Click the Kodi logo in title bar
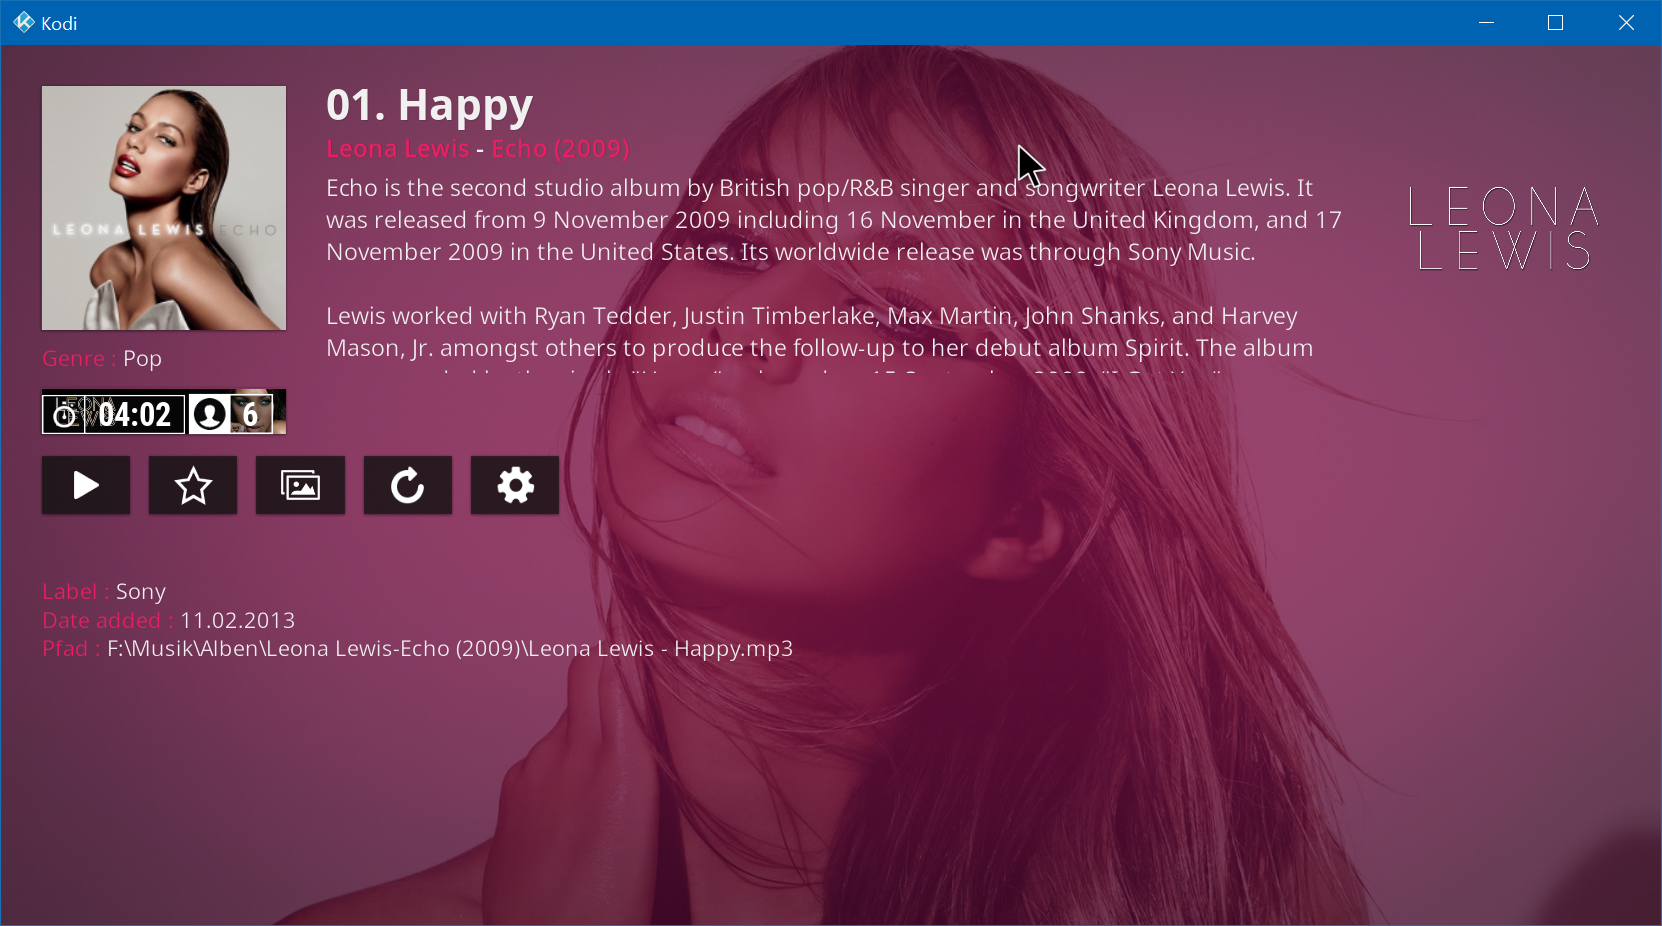1662x926 pixels. pos(23,22)
